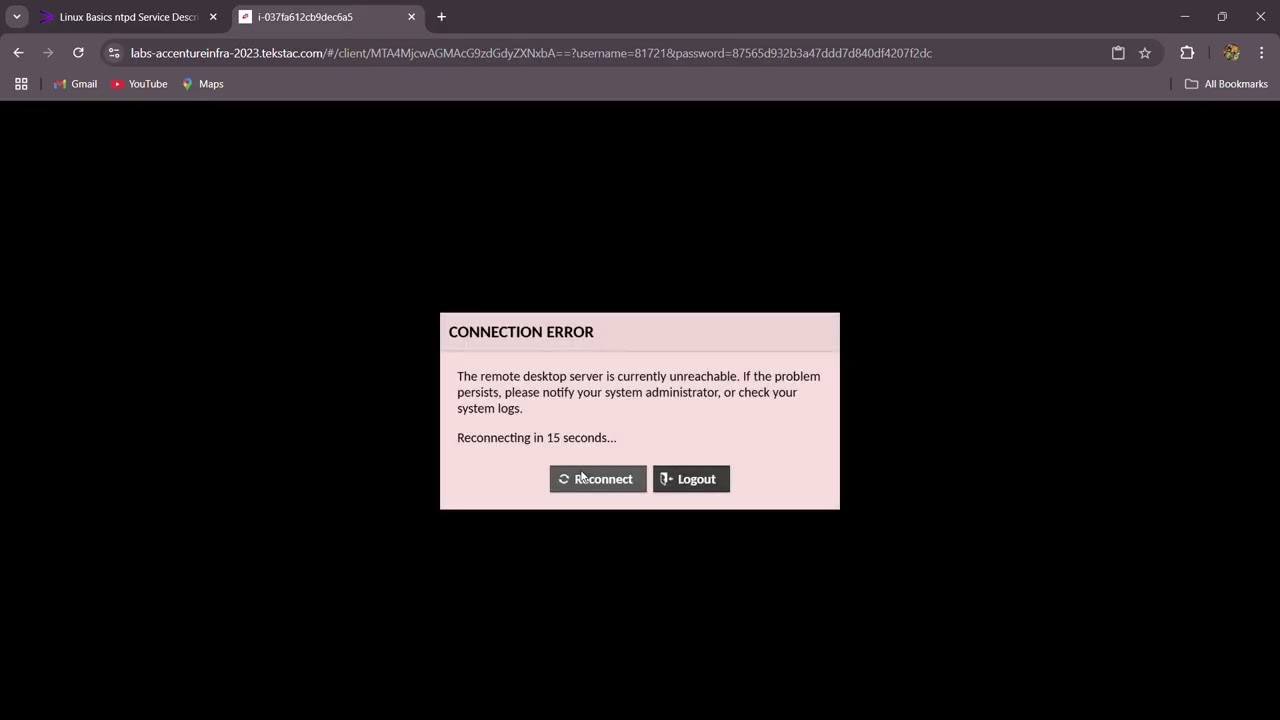Switch to Linux Basics ntpd Service tab

point(128,17)
